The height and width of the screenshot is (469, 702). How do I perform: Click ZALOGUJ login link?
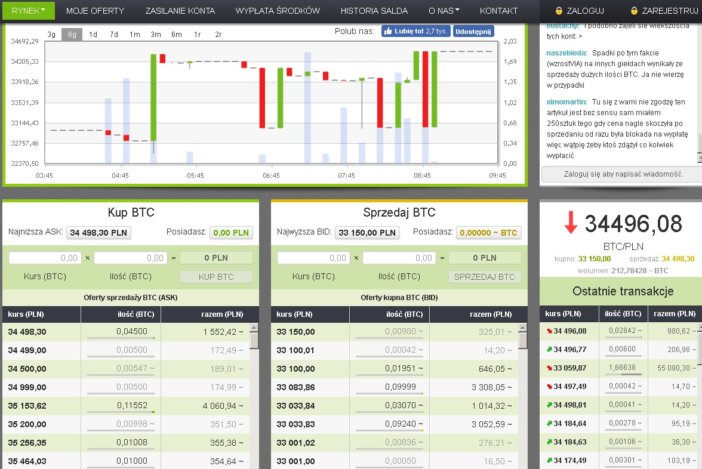pos(585,11)
